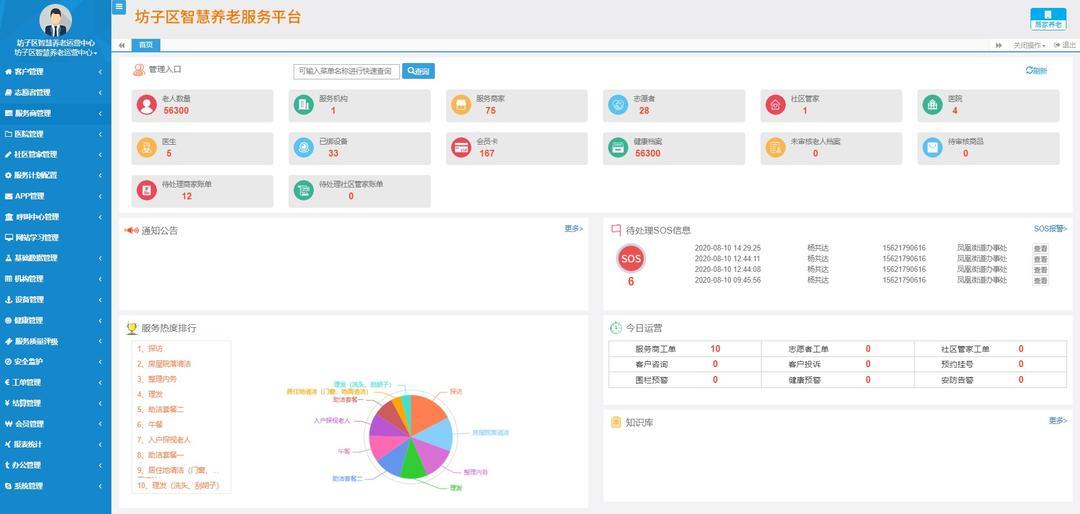Open the 关闭操作 dropdown
Viewport: 1080px width, 514px height.
[x=1029, y=45]
